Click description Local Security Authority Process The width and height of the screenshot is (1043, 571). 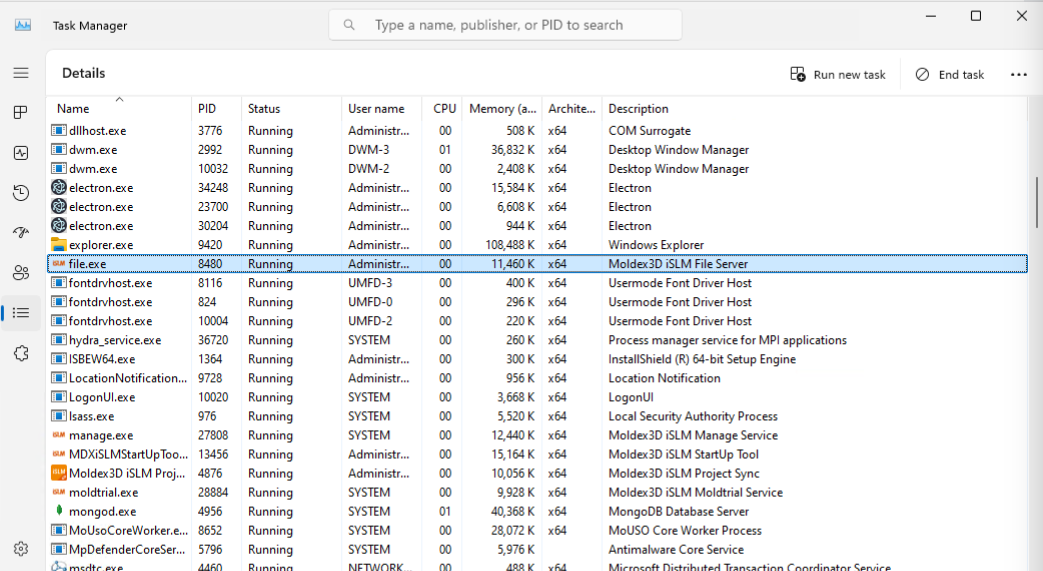692,416
